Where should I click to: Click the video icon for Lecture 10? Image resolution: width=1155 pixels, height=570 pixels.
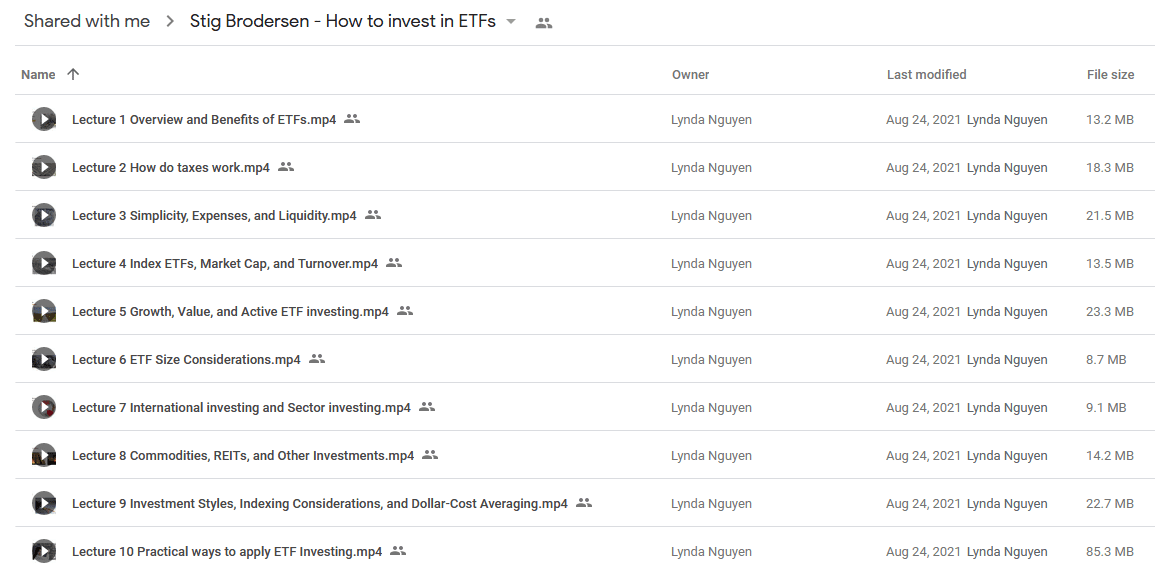[x=44, y=552]
